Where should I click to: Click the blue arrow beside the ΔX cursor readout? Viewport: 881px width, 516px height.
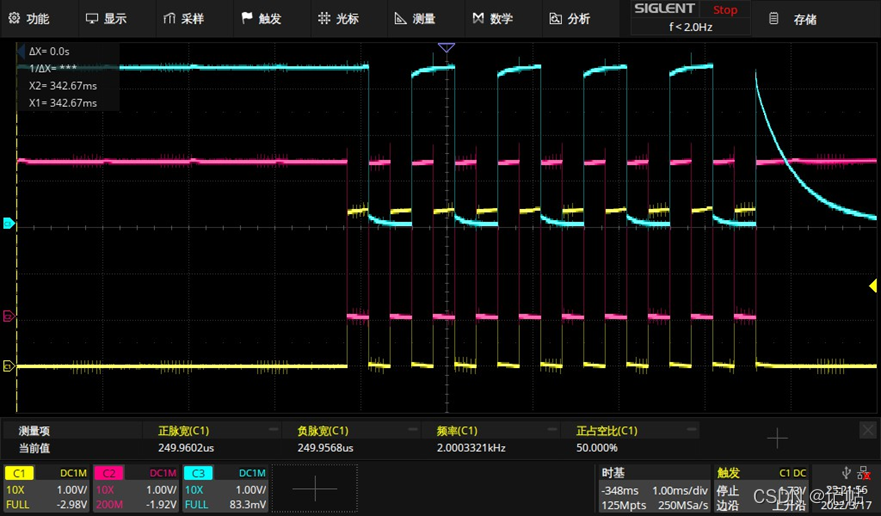(x=21, y=52)
